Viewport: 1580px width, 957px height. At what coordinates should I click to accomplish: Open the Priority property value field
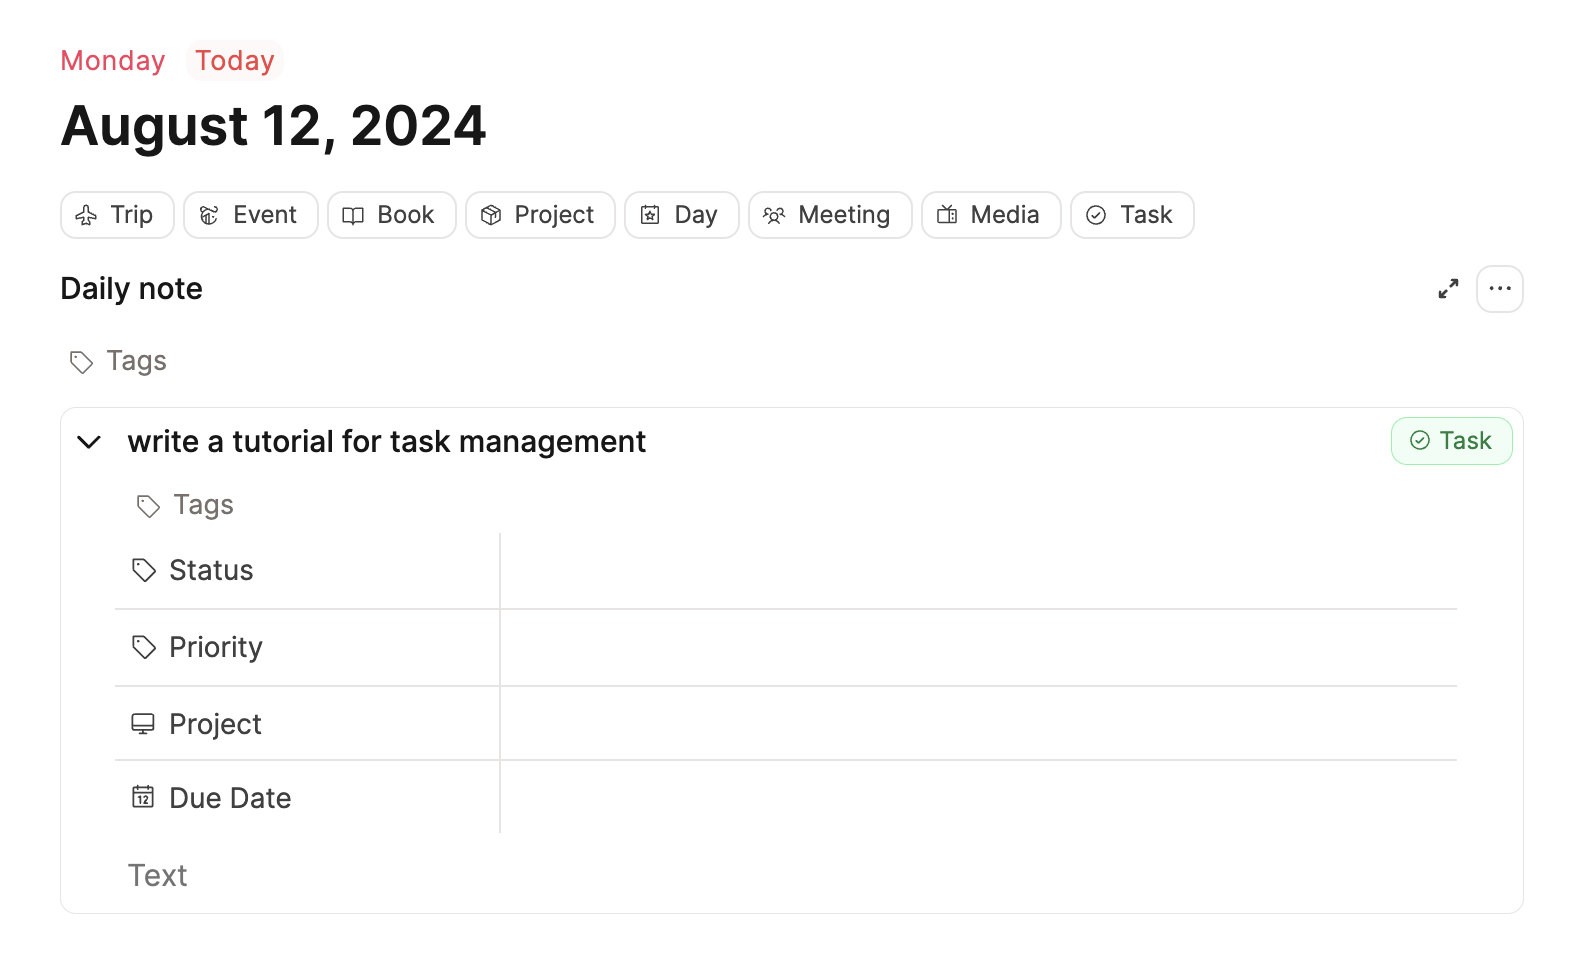coord(978,648)
